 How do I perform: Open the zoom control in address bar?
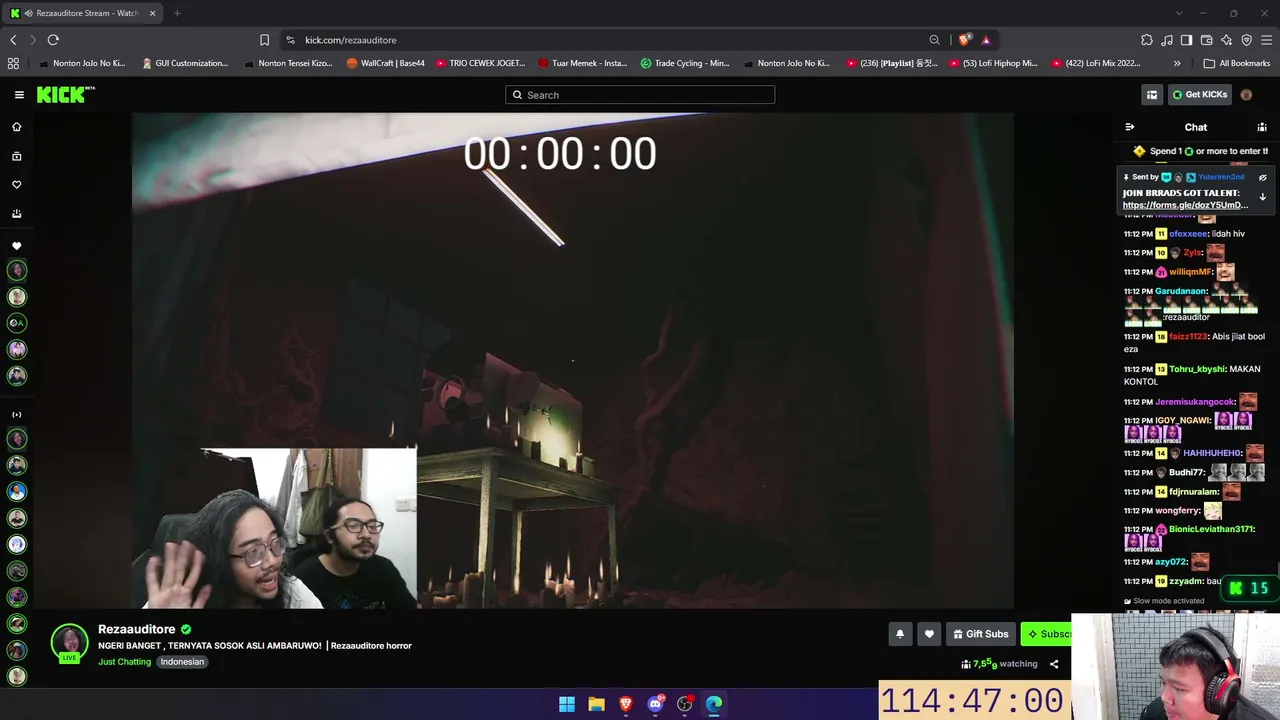934,40
